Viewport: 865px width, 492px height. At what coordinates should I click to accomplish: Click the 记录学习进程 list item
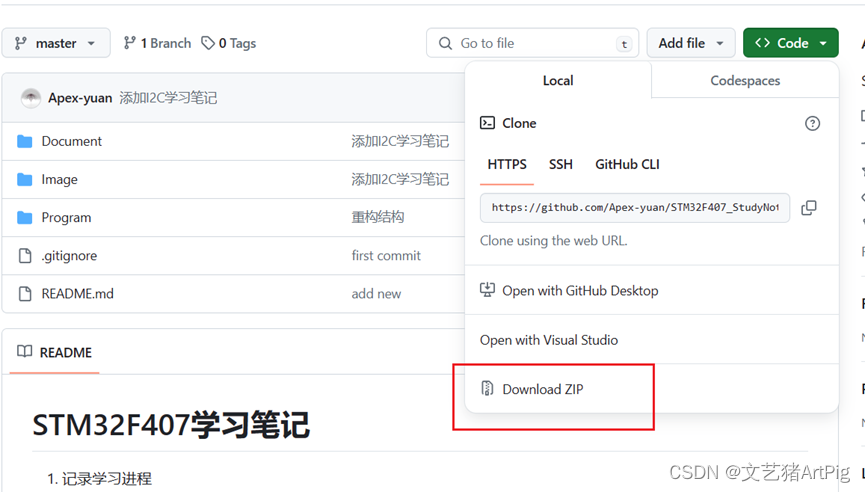[x=106, y=478]
